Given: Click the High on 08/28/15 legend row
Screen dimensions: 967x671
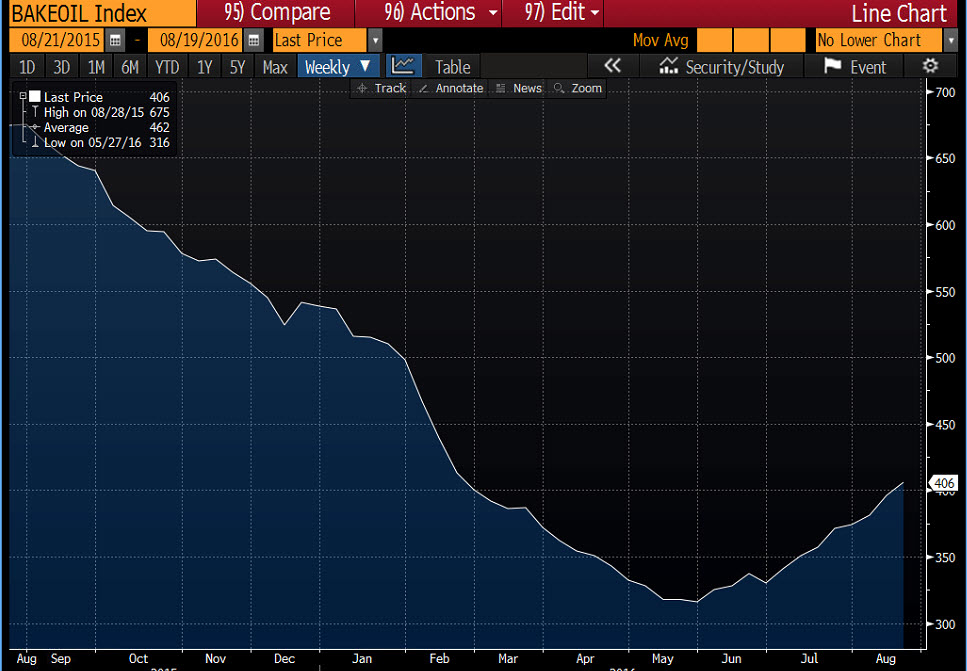Looking at the screenshot, I should coord(100,112).
